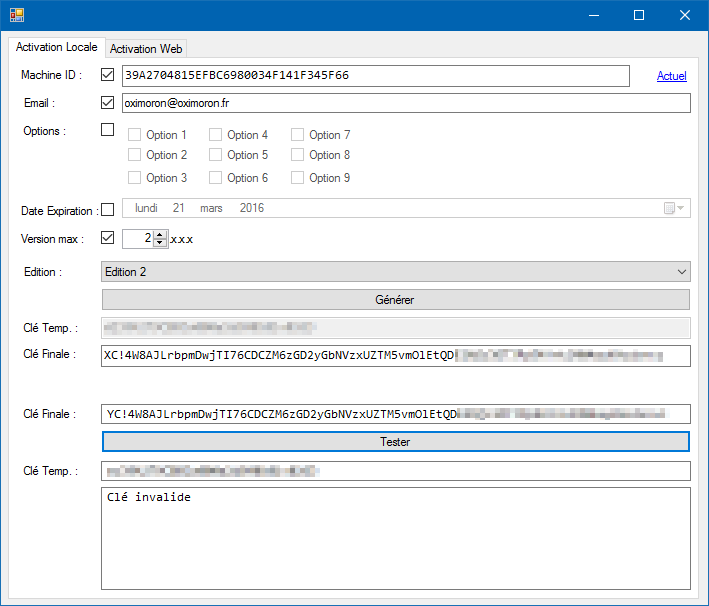Click the lower Clé Temp. field
This screenshot has height=606, width=709.
tap(396, 471)
